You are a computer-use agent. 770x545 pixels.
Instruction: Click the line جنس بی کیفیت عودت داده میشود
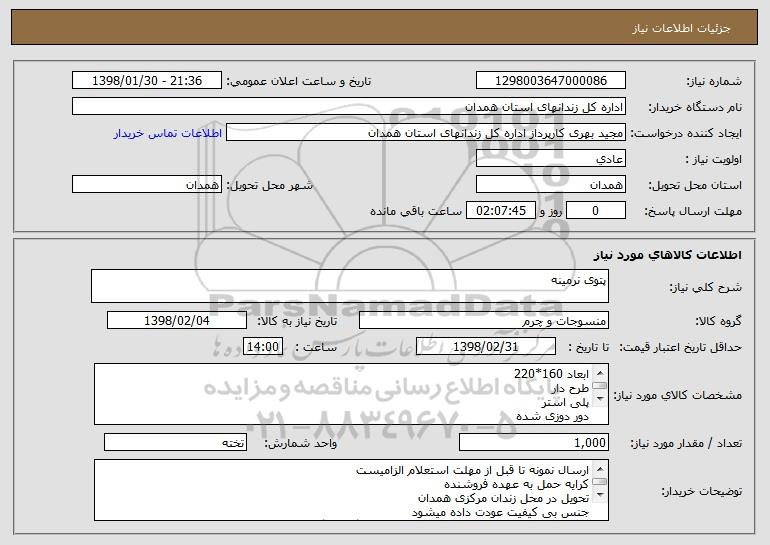[x=500, y=512]
